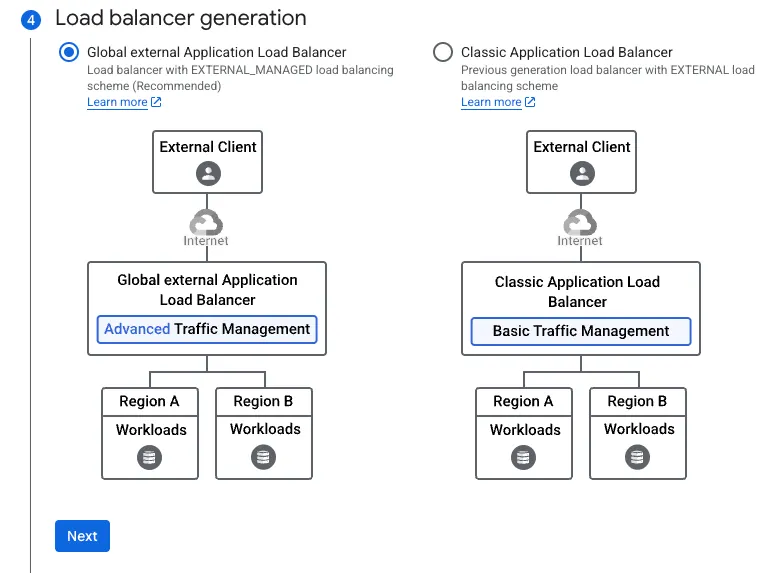This screenshot has width=781, height=573.
Task: Select Classic Application Load Balancer radio button
Action: (443, 52)
